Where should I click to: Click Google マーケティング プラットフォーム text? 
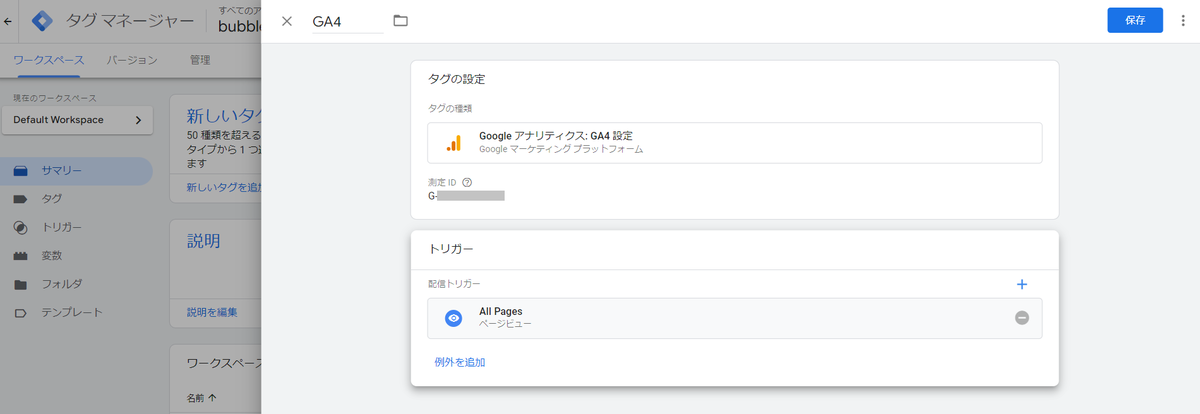click(x=561, y=149)
